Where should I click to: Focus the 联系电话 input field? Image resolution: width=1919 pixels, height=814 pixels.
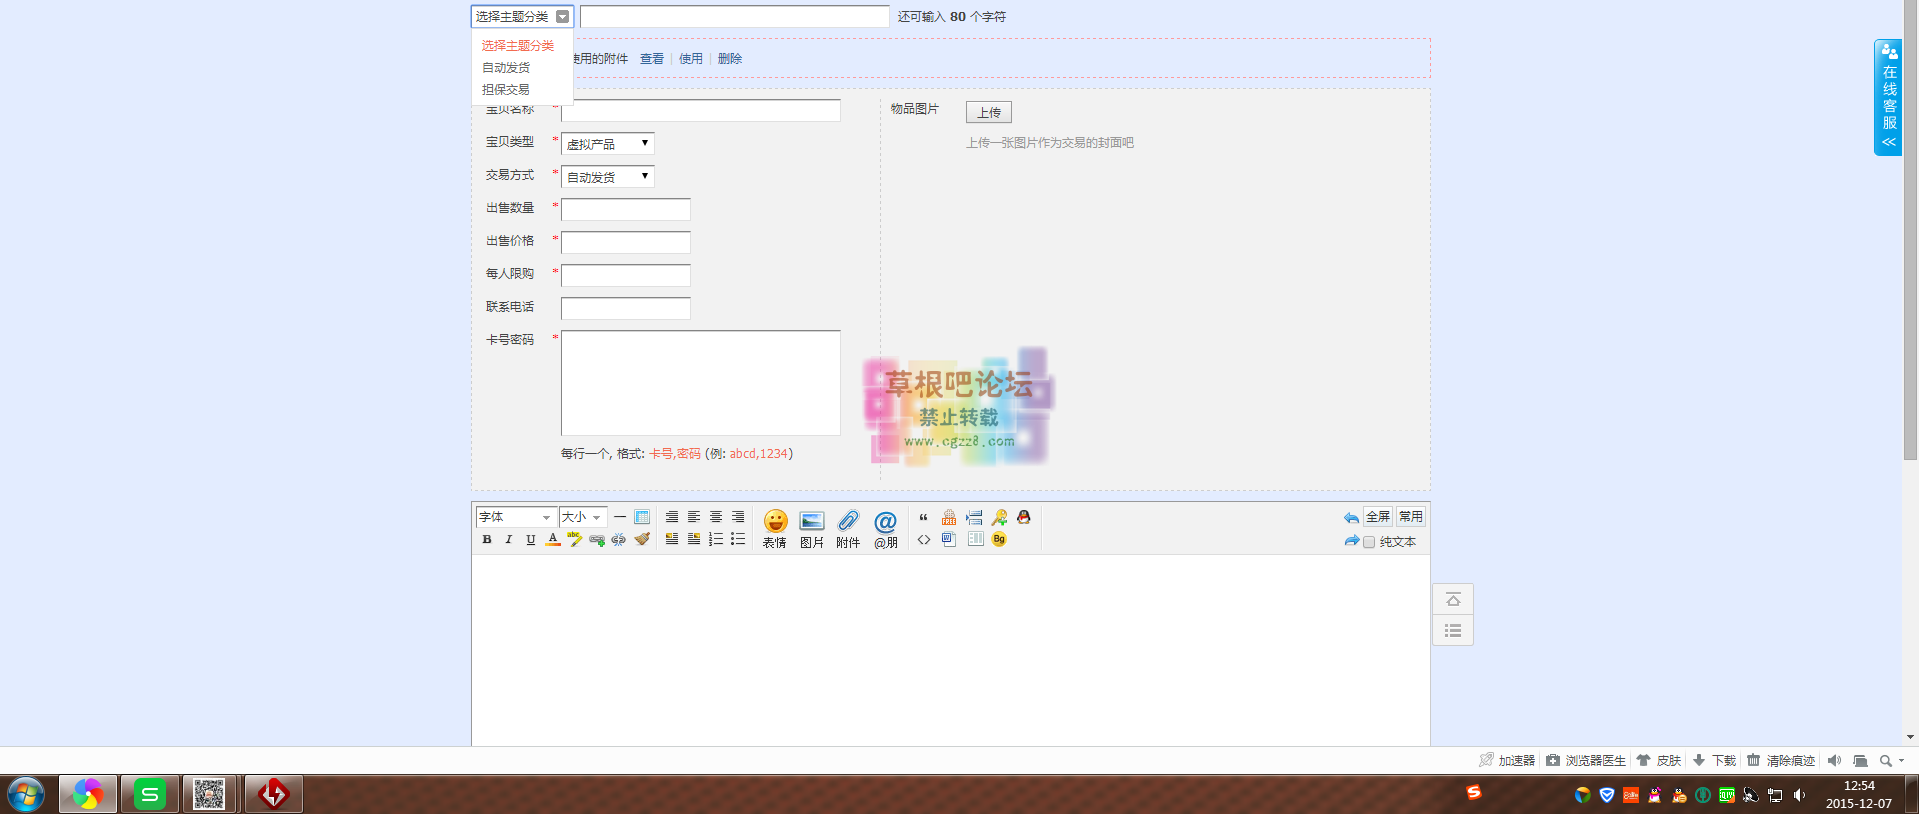(626, 308)
